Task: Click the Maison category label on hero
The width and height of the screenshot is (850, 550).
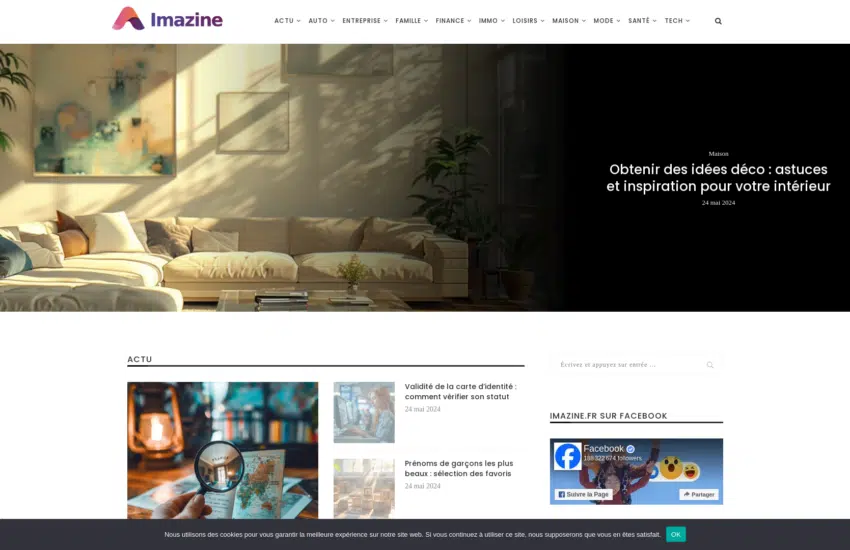Action: click(x=718, y=154)
